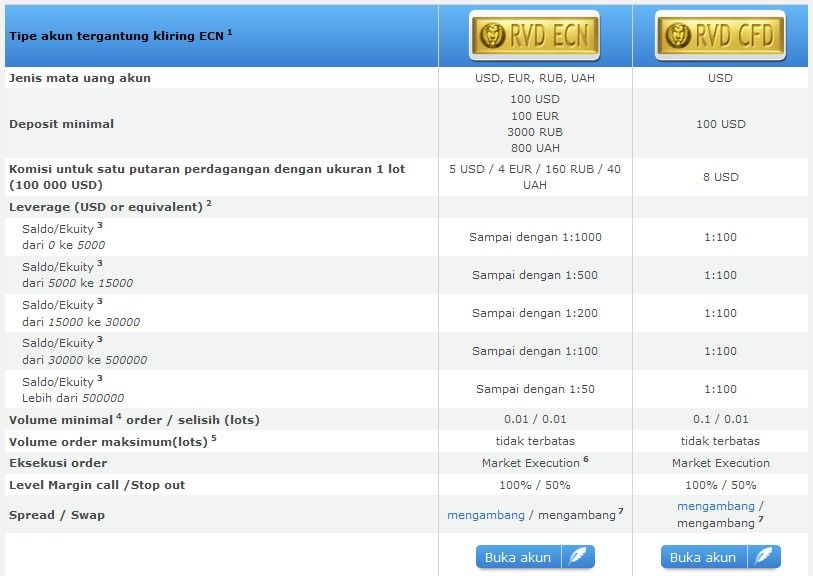Click the '100% / 50%' cell in the CFD column

(x=721, y=485)
